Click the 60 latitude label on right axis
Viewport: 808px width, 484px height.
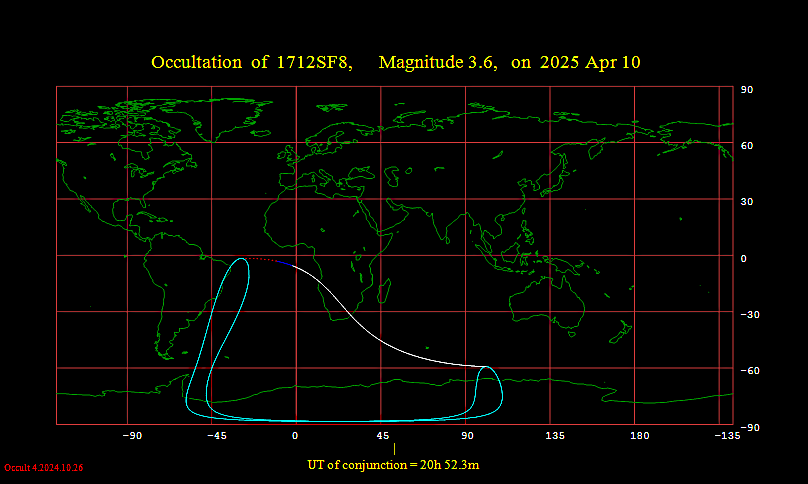745,146
